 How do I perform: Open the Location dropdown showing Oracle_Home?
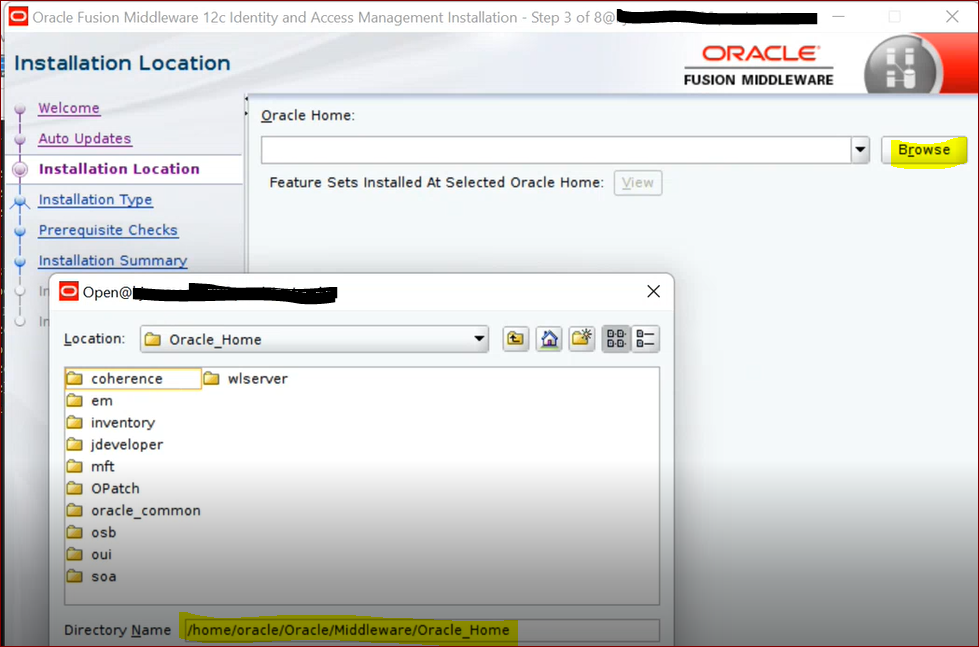tap(314, 339)
